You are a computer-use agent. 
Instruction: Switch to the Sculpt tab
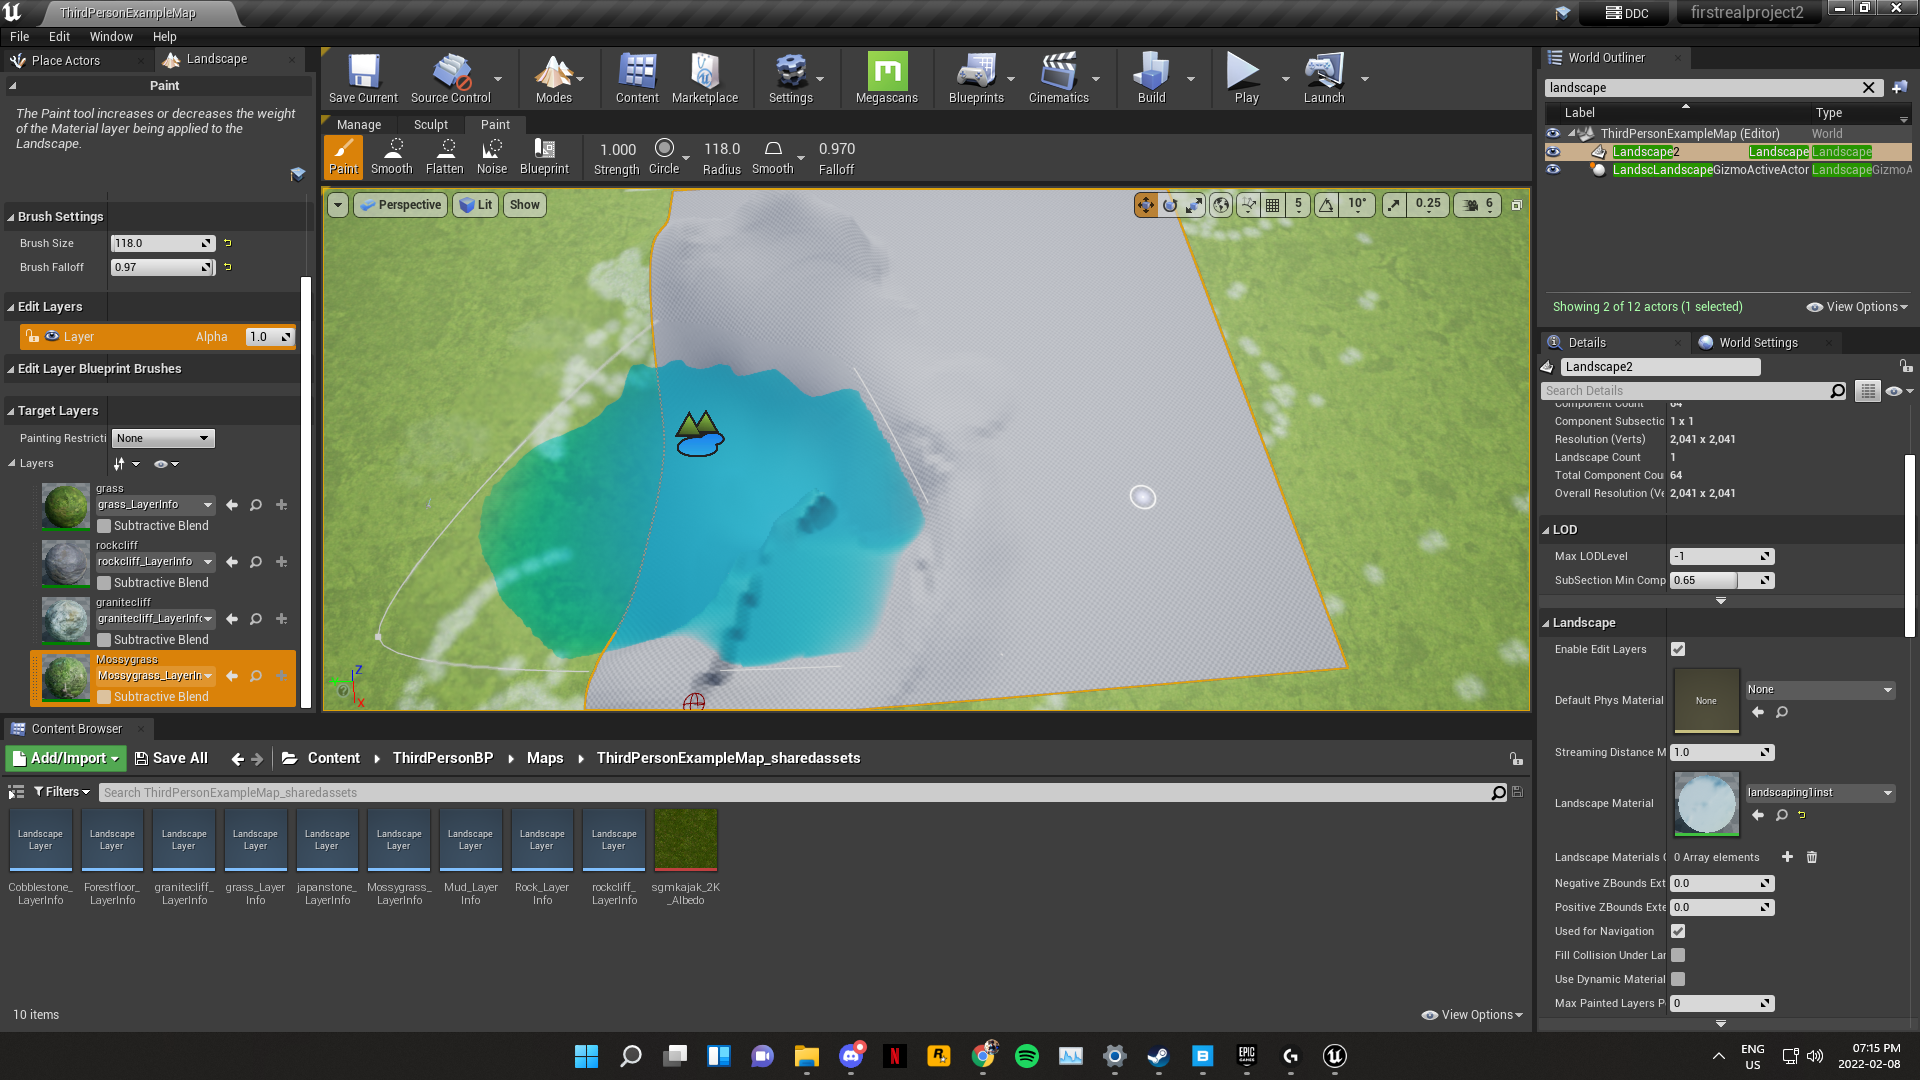tap(431, 125)
